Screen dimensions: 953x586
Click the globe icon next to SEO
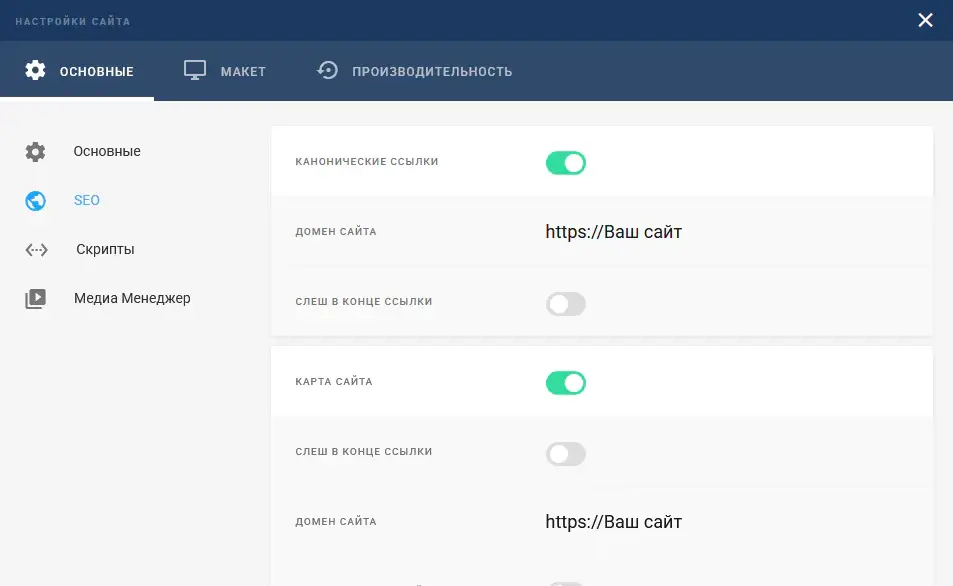pyautogui.click(x=36, y=201)
